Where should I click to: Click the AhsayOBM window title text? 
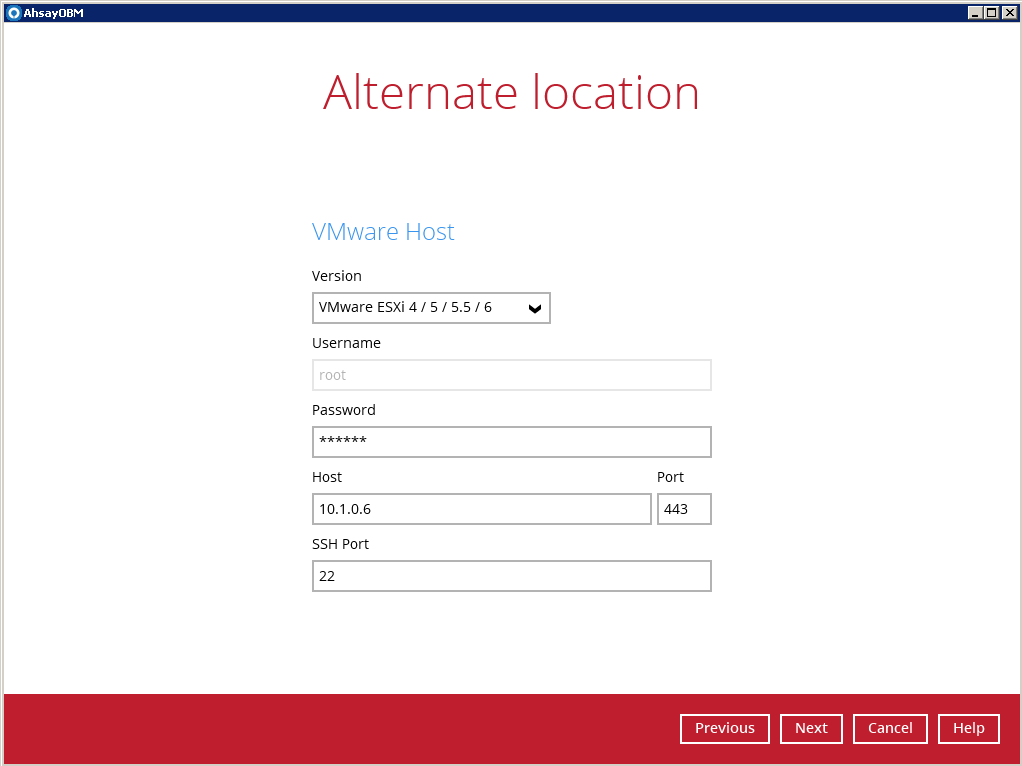point(53,13)
